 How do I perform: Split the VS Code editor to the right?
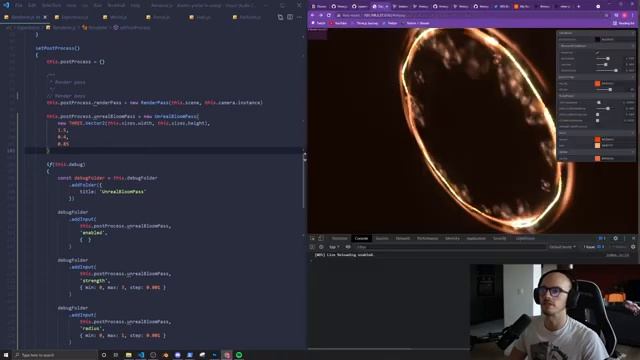pyautogui.click(x=290, y=17)
